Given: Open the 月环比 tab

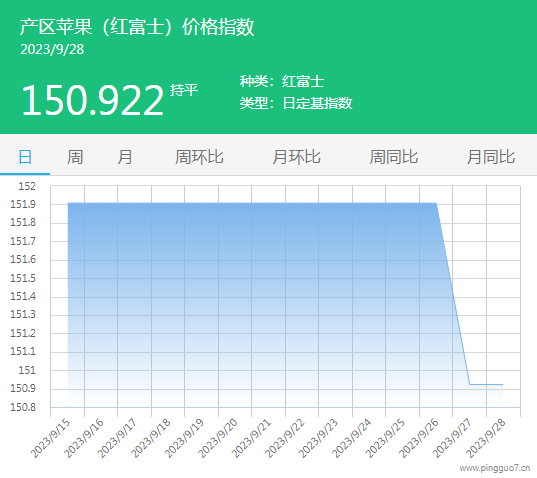Looking at the screenshot, I should click(296, 157).
